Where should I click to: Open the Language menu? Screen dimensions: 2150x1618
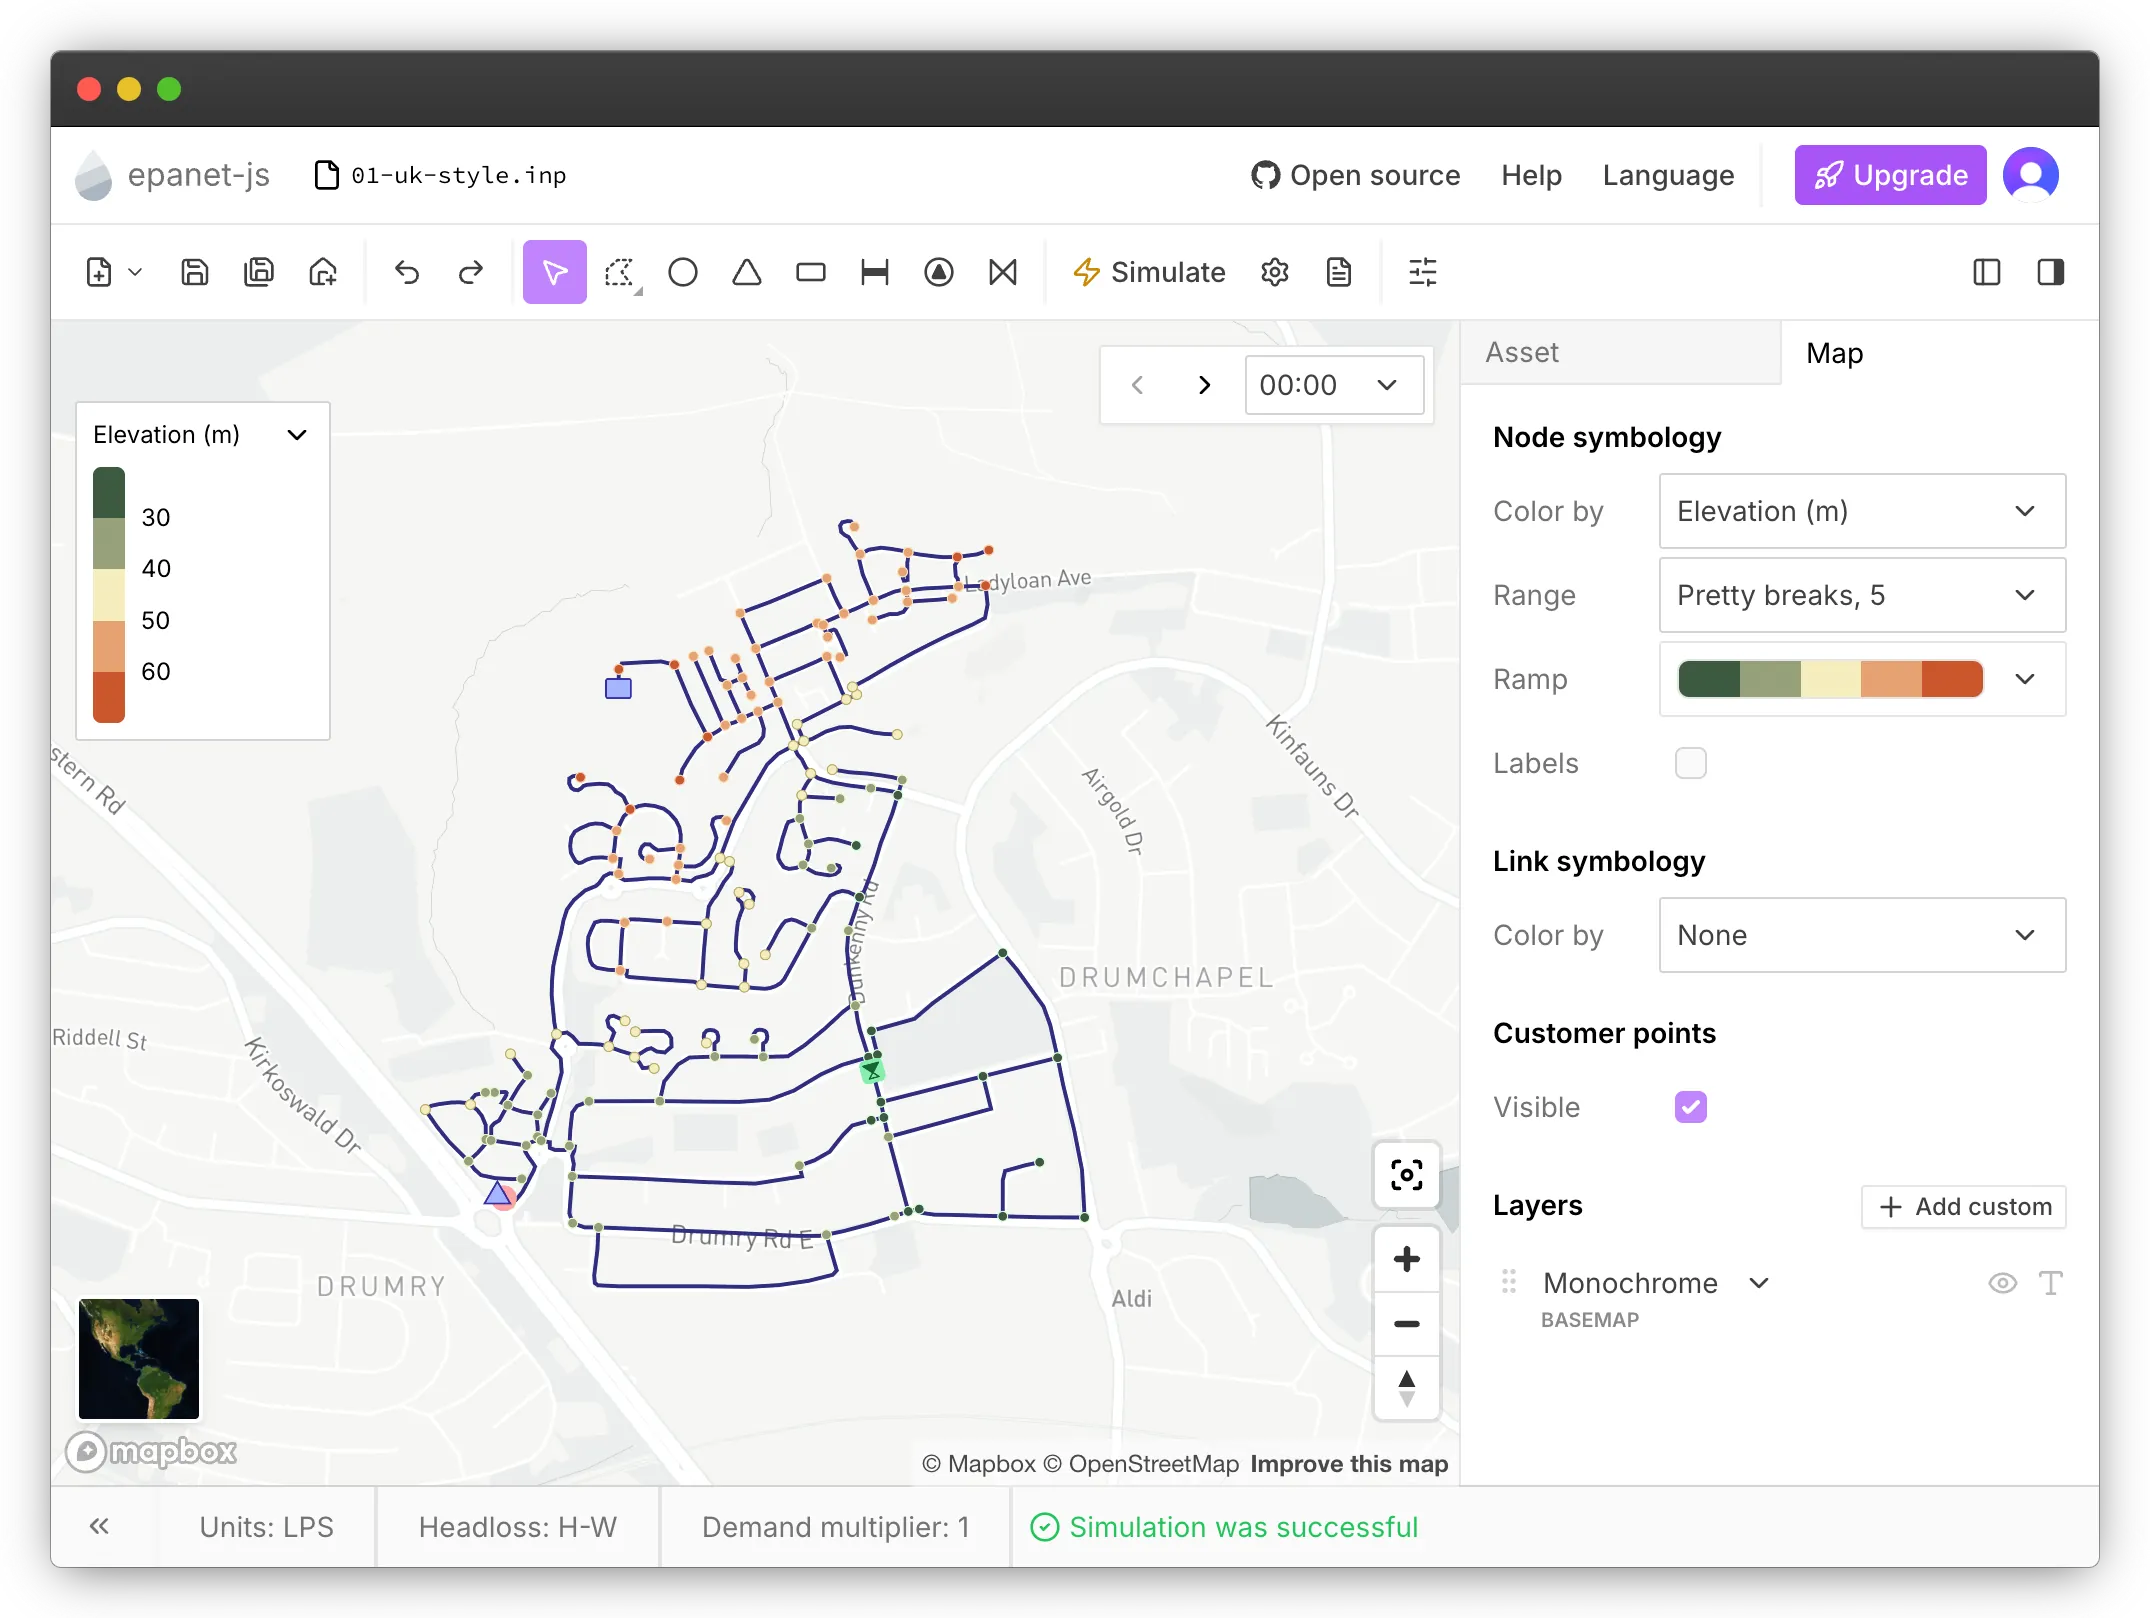(x=1667, y=175)
